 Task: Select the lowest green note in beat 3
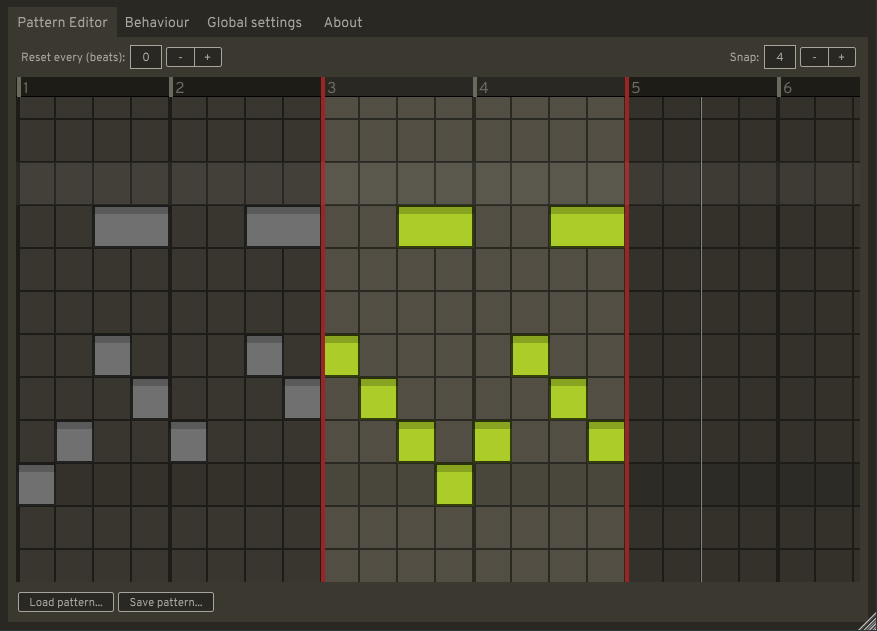(454, 485)
